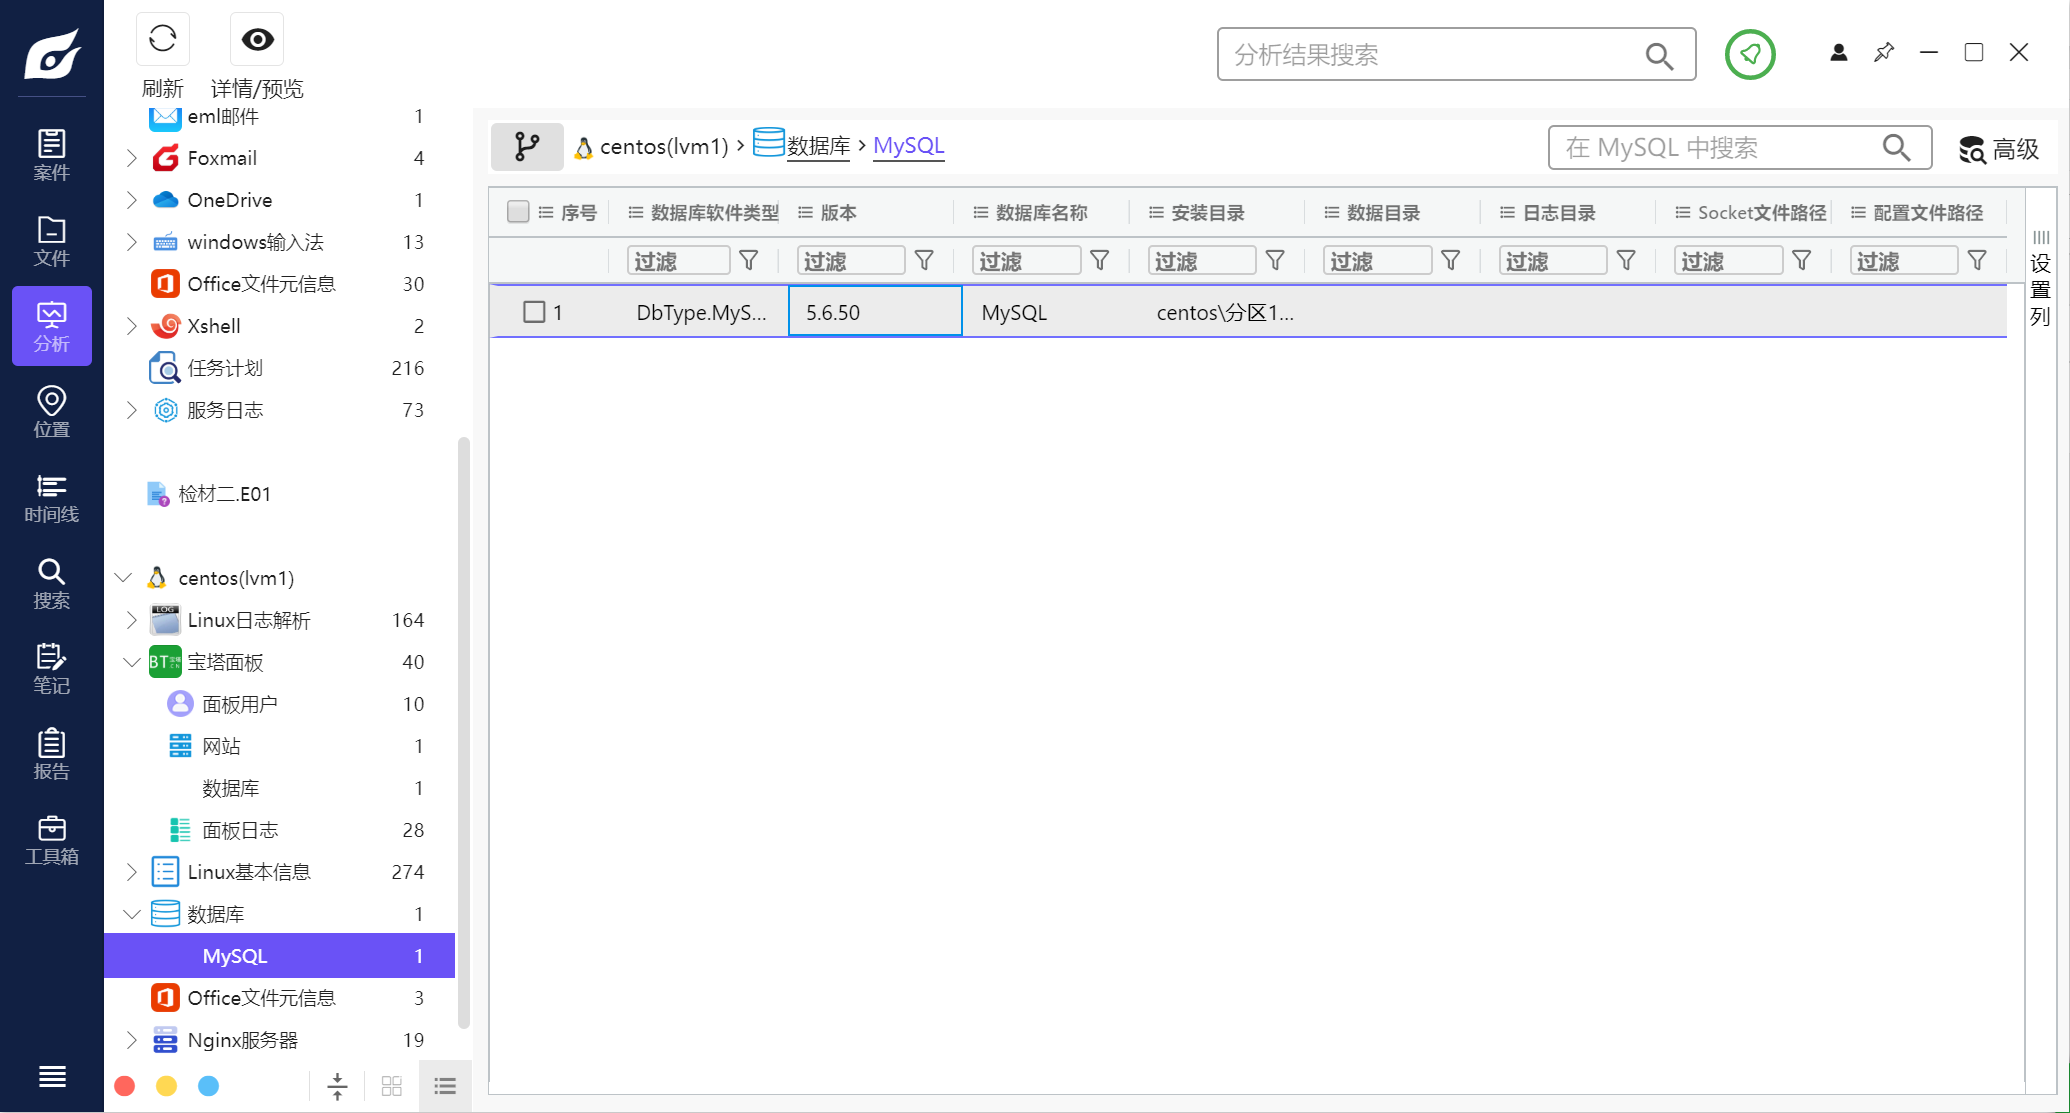Click the branch tree icon beside centos(lvm1)

coord(527,147)
